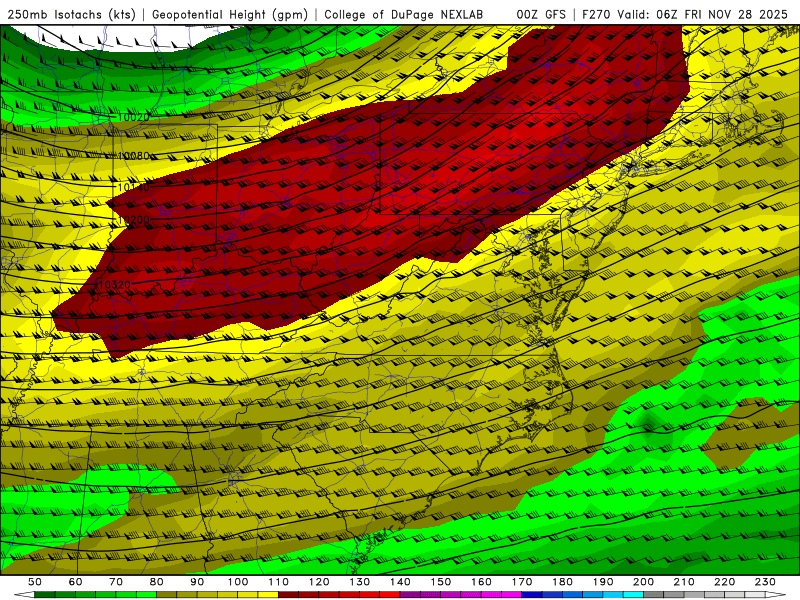The height and width of the screenshot is (600, 800).
Task: Click the '250mb Isotachs (kts)' title text
Action: tap(72, 15)
